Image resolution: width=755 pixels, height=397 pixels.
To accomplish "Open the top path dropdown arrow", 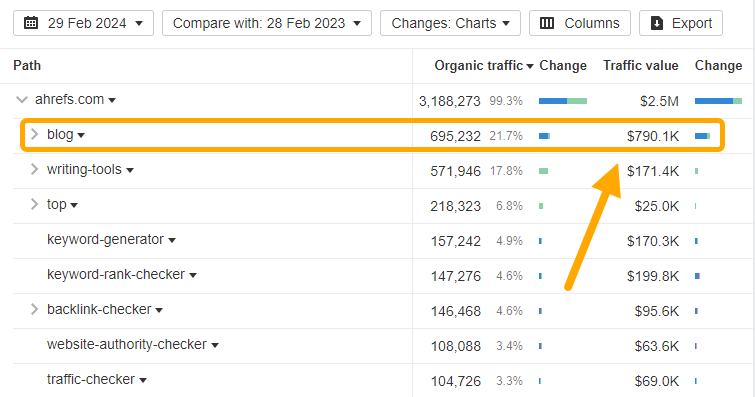I will click(x=74, y=205).
